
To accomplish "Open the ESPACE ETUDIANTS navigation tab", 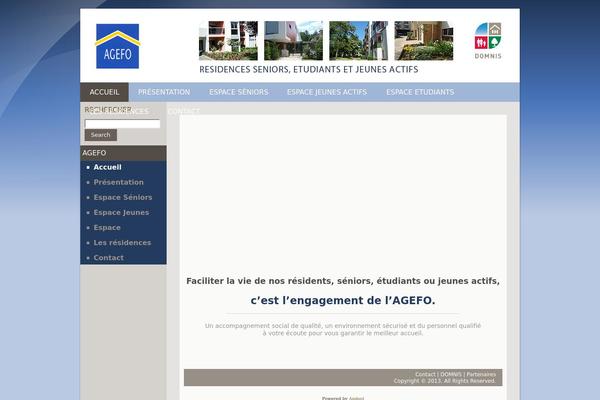I will pyautogui.click(x=420, y=92).
